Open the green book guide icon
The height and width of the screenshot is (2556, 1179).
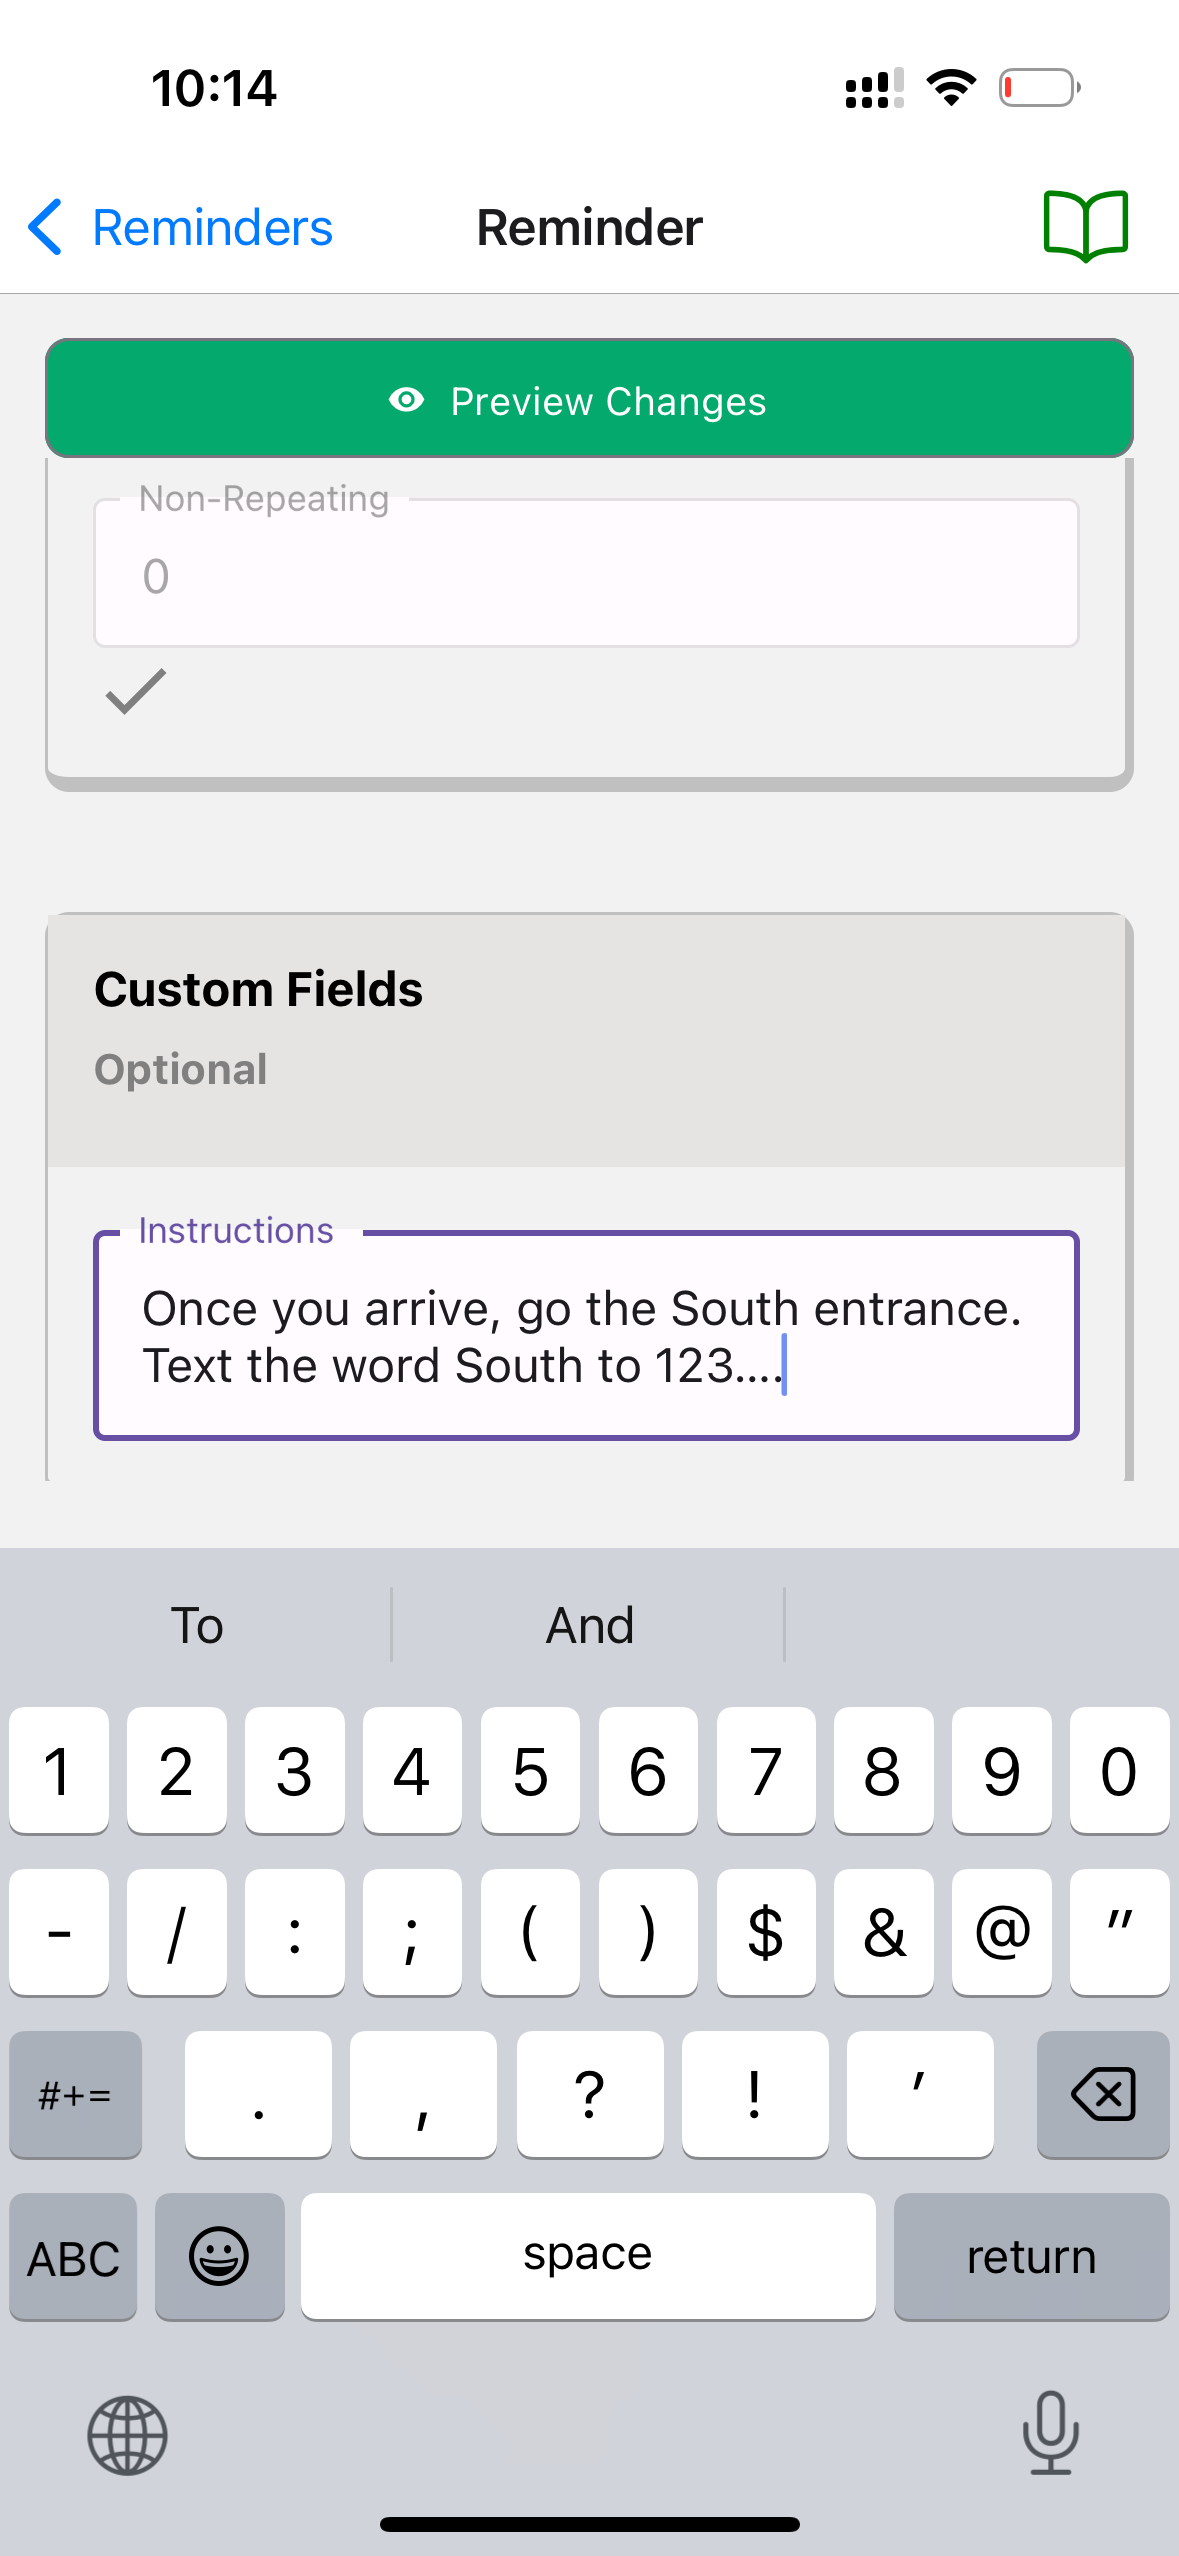1085,226
